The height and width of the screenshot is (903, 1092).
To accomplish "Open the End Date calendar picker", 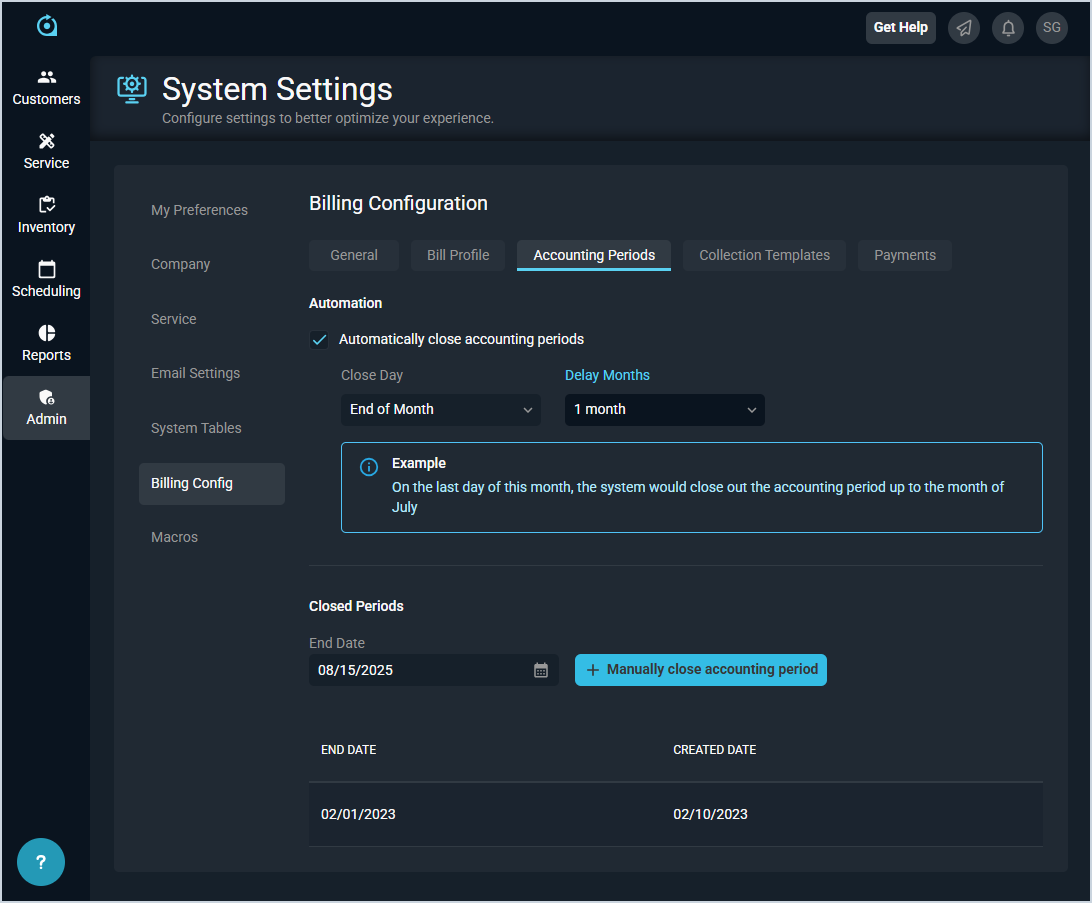I will coord(541,670).
